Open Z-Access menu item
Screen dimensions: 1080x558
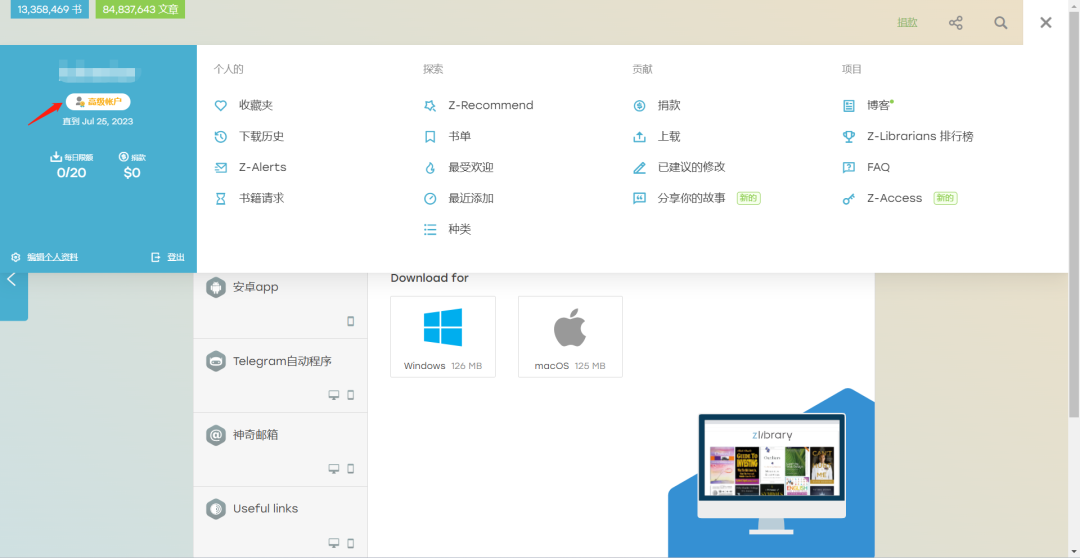894,198
